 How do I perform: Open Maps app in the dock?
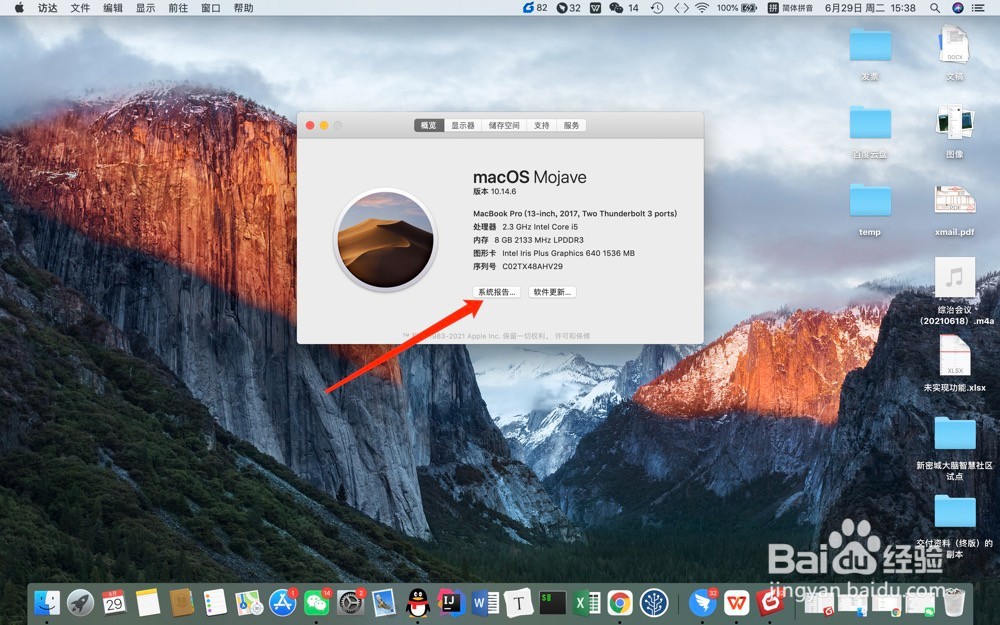pyautogui.click(x=249, y=603)
